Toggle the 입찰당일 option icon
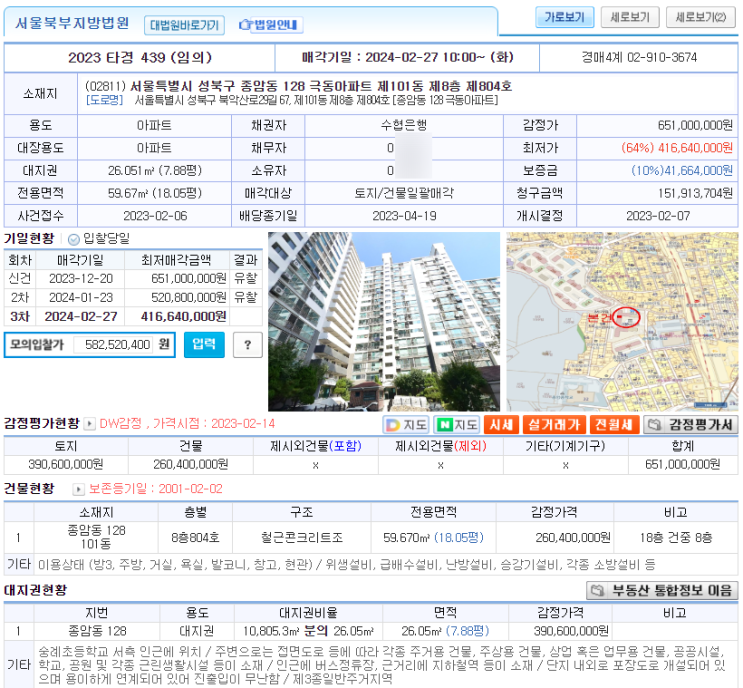Viewport: 743px width, 688px height. click(73, 239)
